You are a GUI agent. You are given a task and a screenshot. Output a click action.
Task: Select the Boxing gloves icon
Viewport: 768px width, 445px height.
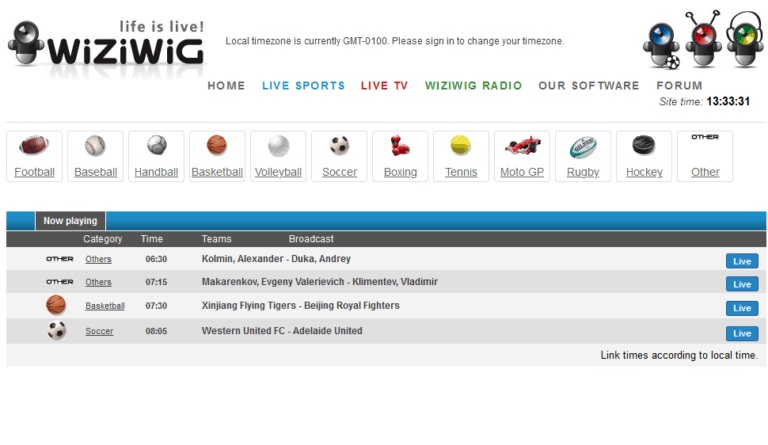click(400, 145)
